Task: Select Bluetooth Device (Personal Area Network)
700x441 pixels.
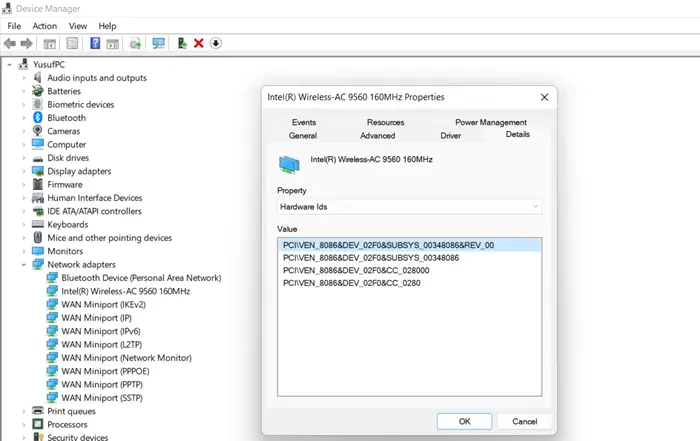Action: 141,278
